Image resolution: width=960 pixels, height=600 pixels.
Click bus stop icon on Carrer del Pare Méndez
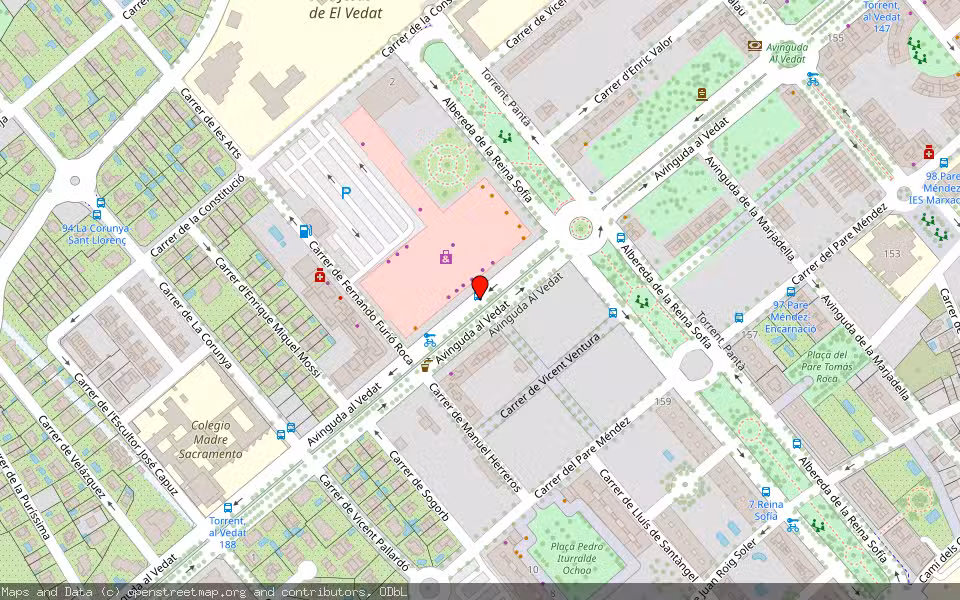coord(797,443)
